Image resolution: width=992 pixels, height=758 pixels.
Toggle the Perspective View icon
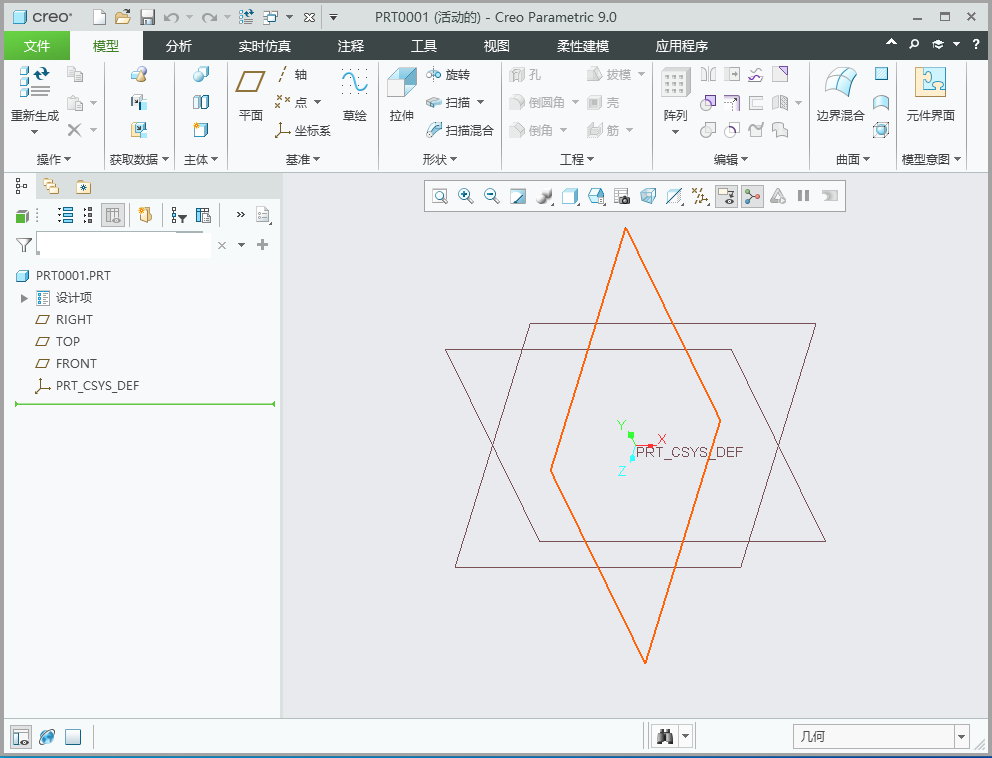(x=648, y=196)
